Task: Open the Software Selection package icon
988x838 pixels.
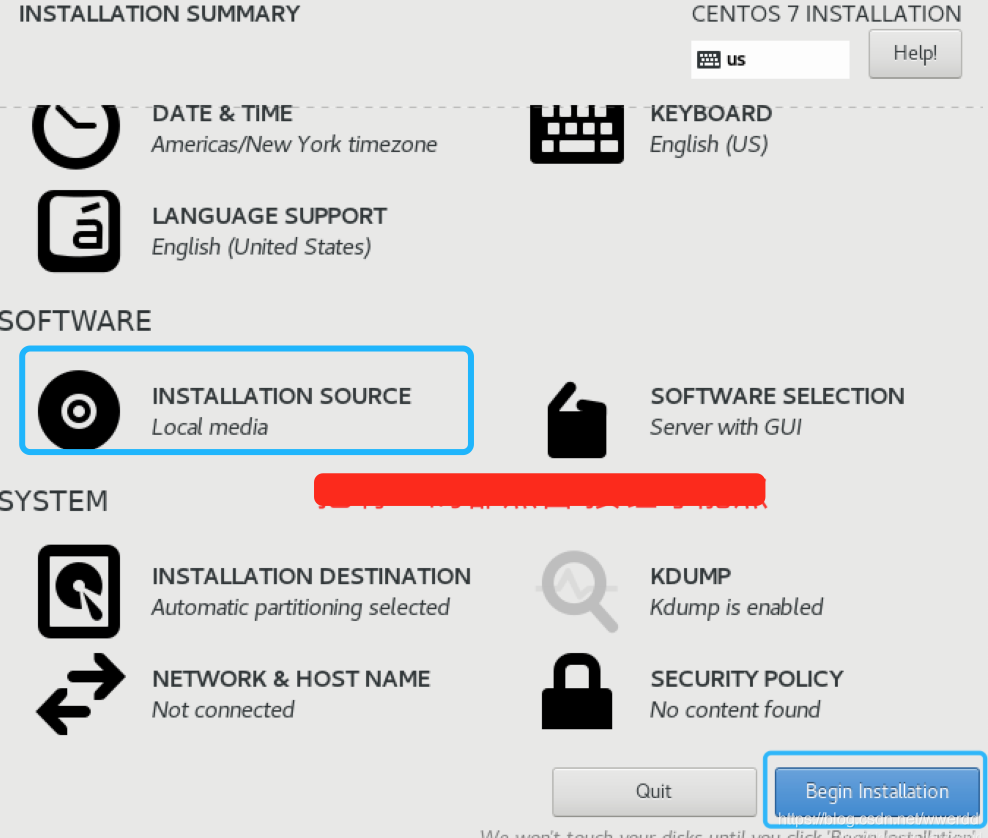Action: [577, 420]
